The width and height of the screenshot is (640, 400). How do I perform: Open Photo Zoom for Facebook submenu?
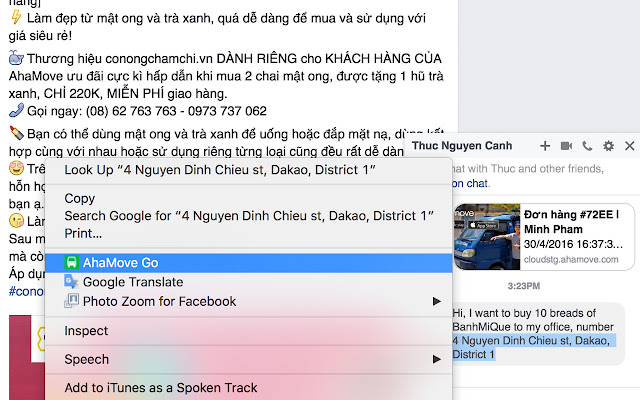pos(248,301)
